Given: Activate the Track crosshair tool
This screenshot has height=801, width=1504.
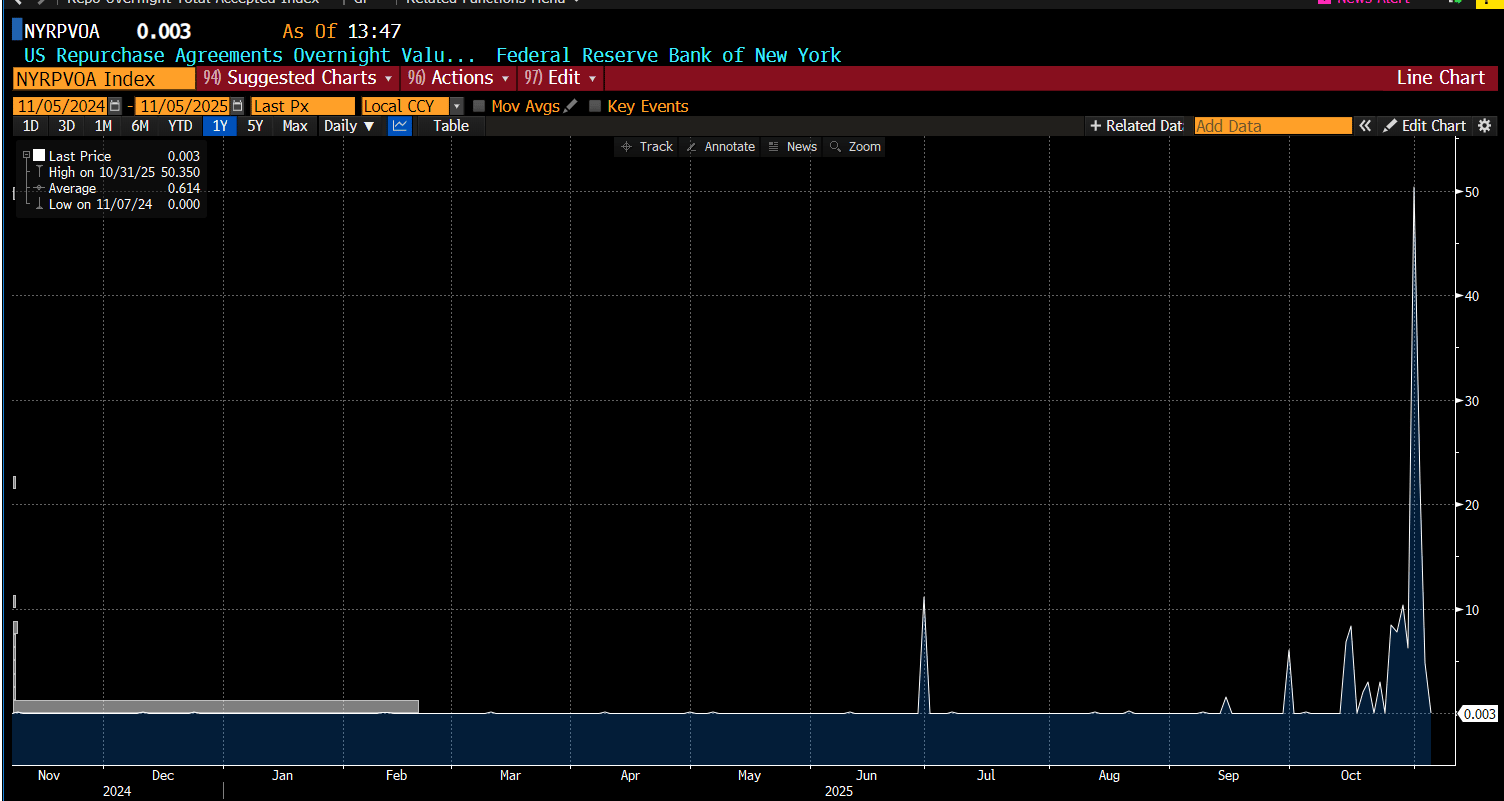Looking at the screenshot, I should pos(647,147).
